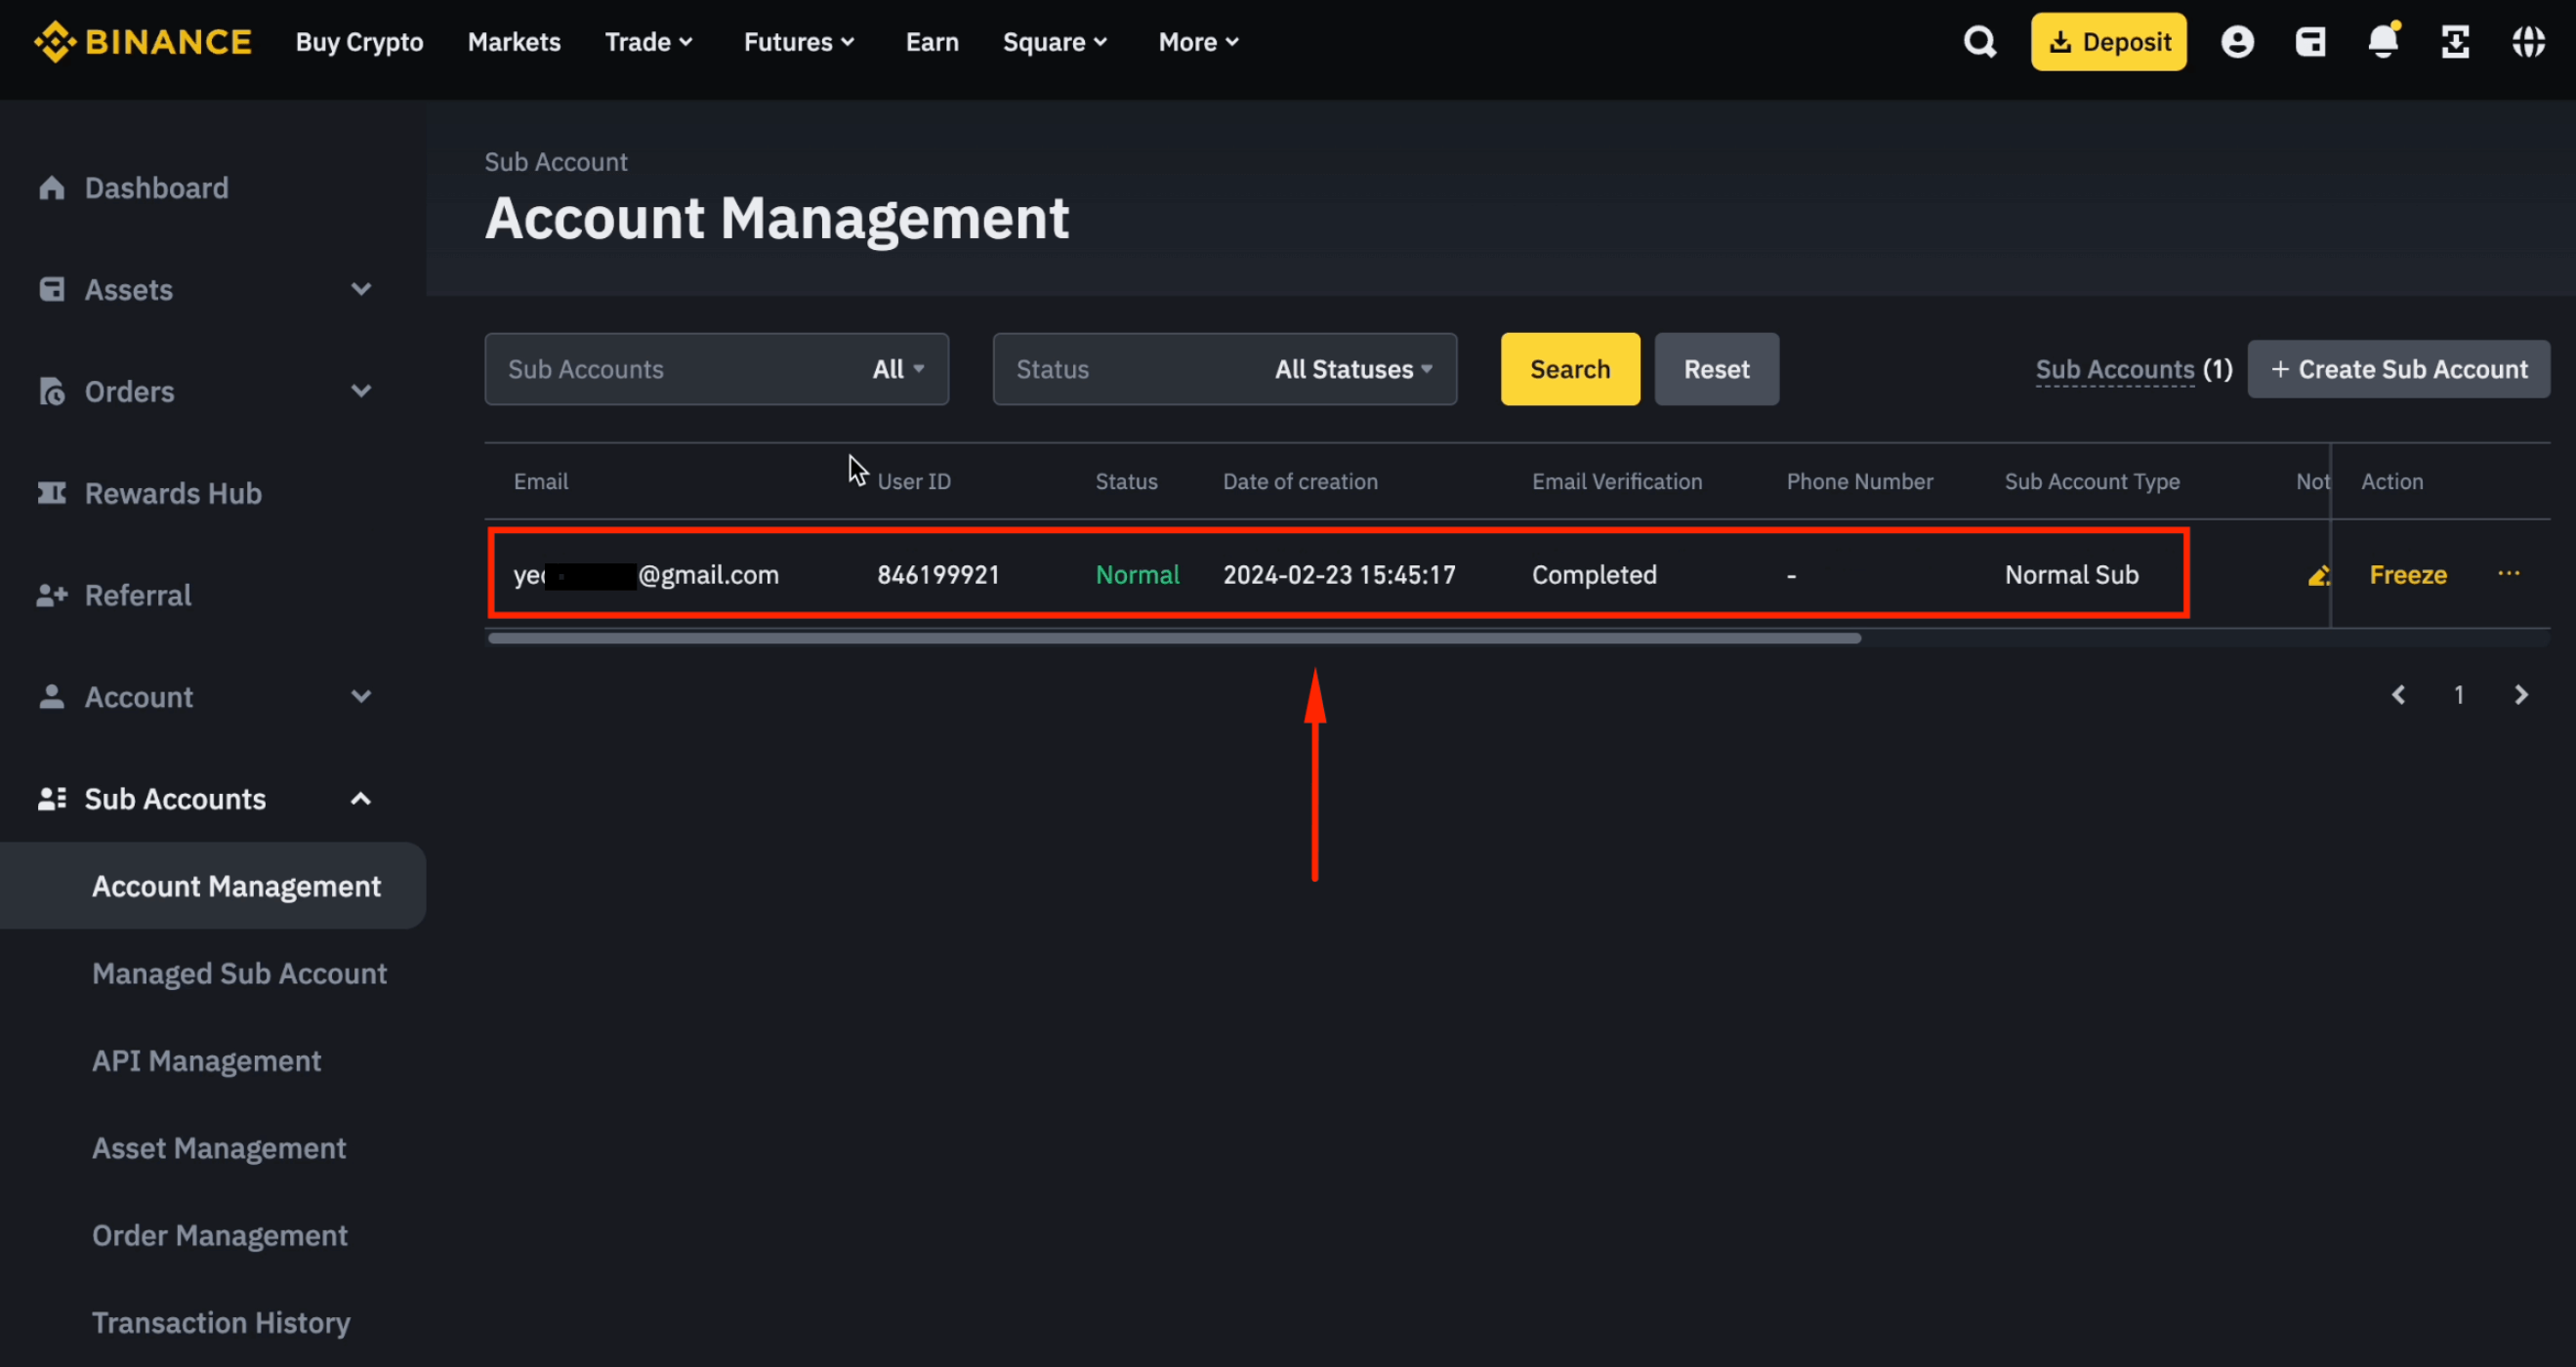Open the three-dots more actions menu

(x=2508, y=574)
